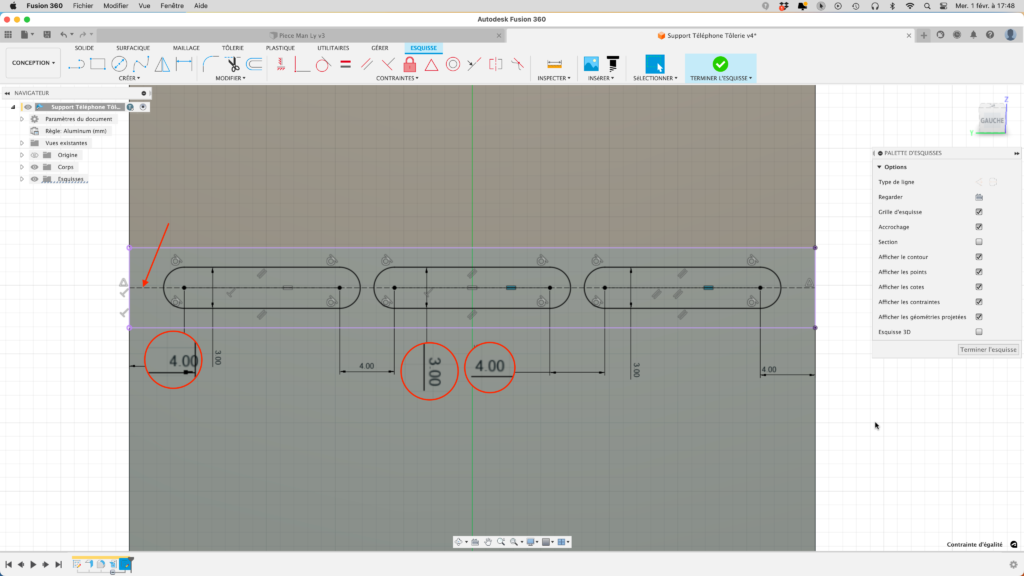
Task: Apply the Tangent constraint
Action: coord(323,64)
